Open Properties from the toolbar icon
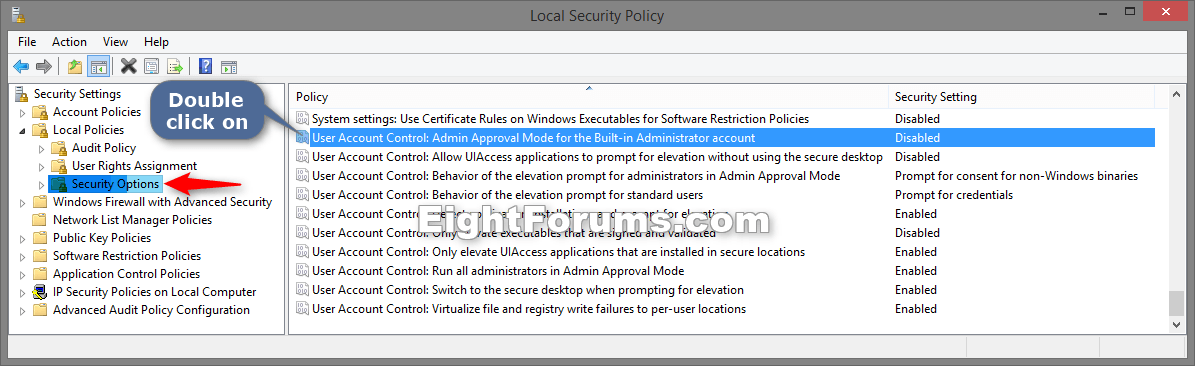1195x366 pixels. tap(152, 66)
